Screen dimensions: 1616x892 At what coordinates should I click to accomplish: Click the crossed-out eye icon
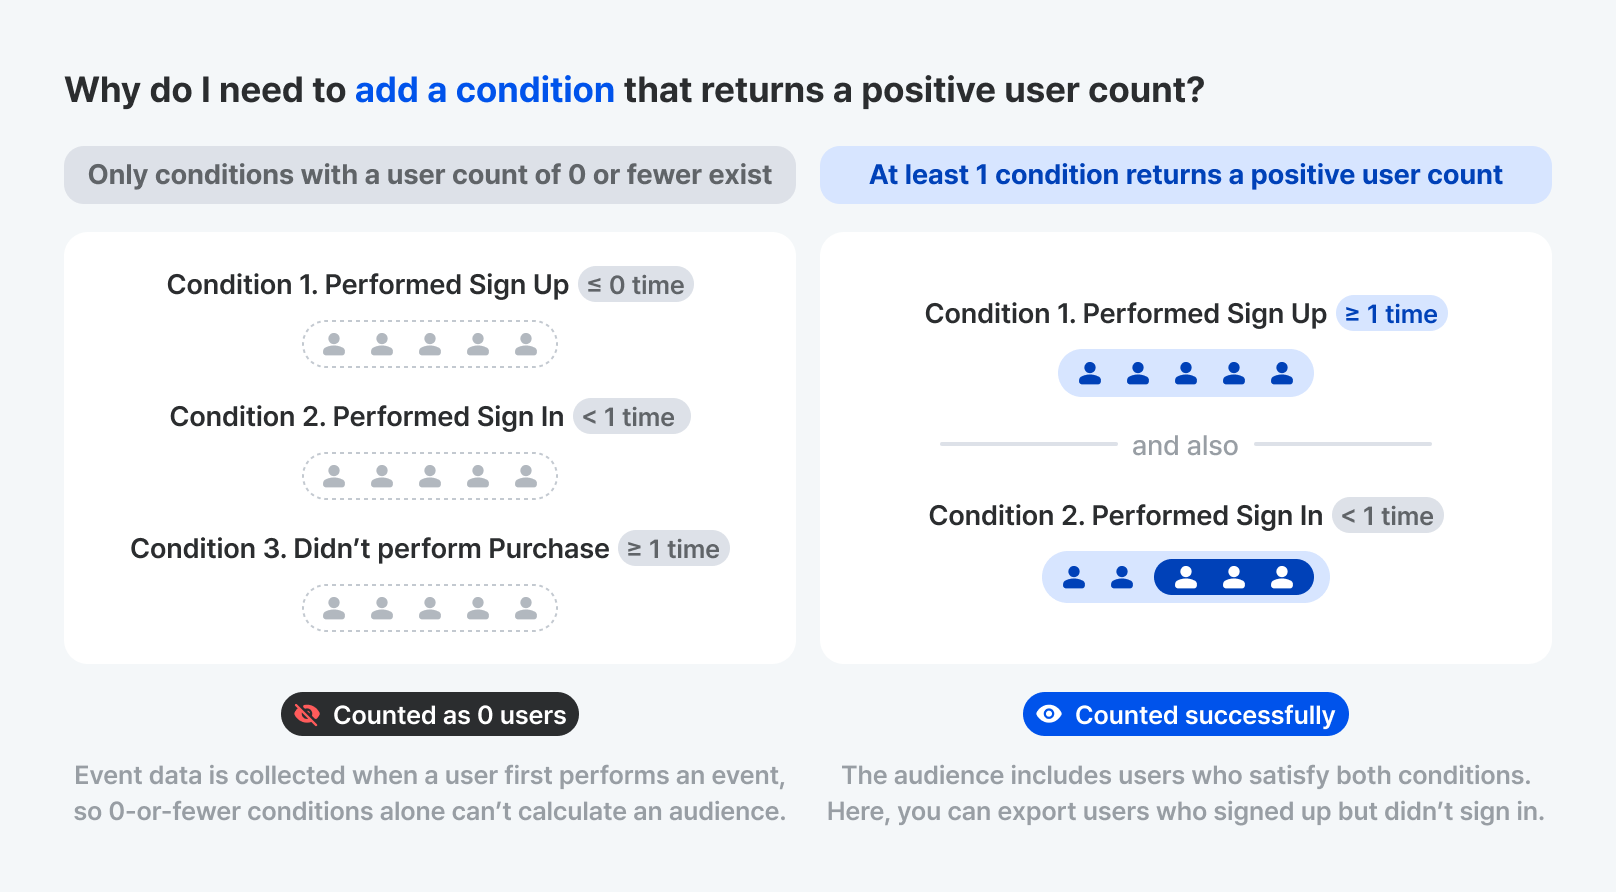(x=307, y=715)
